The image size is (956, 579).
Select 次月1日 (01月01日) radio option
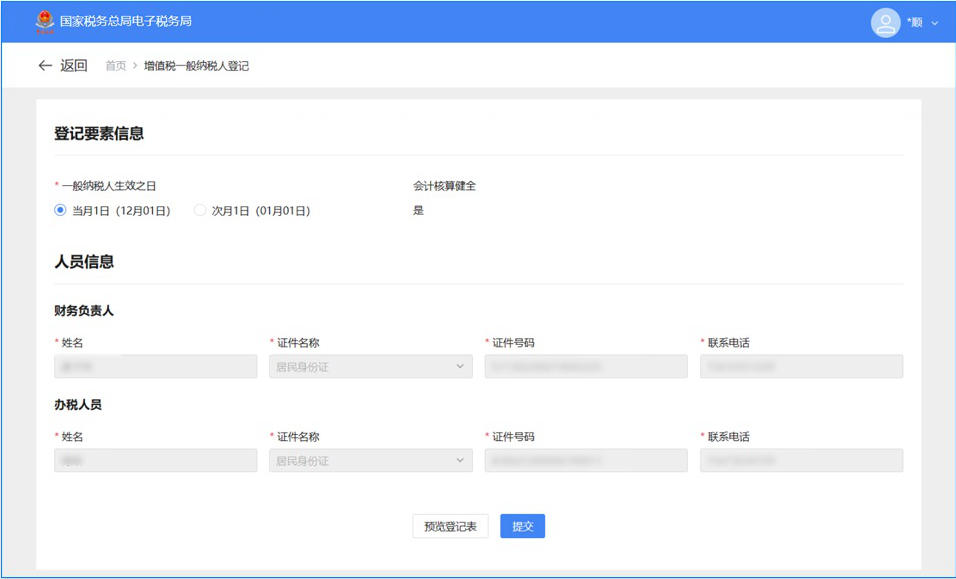pos(200,211)
